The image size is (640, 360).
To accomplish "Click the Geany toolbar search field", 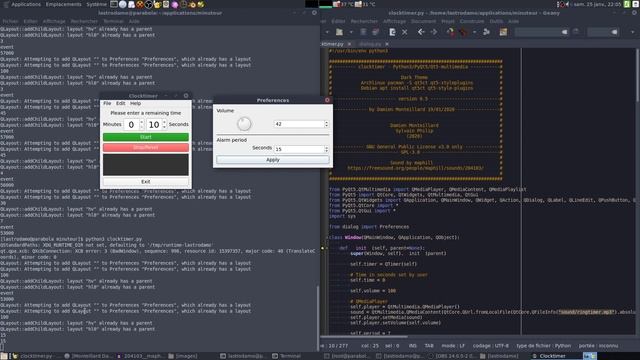I will click(541, 32).
